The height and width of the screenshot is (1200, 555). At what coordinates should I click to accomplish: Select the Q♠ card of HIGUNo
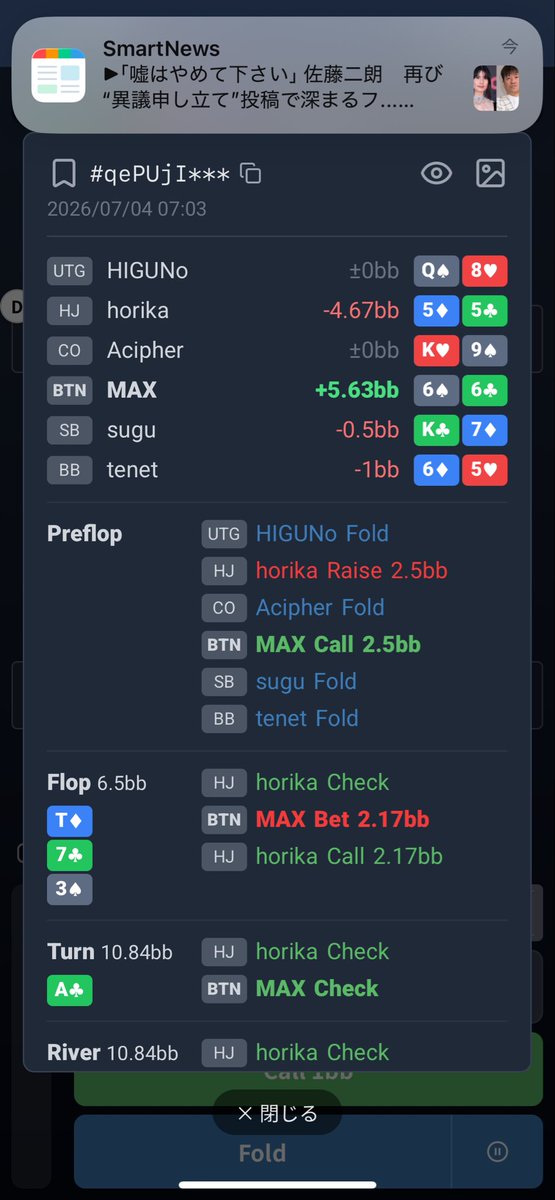point(436,271)
